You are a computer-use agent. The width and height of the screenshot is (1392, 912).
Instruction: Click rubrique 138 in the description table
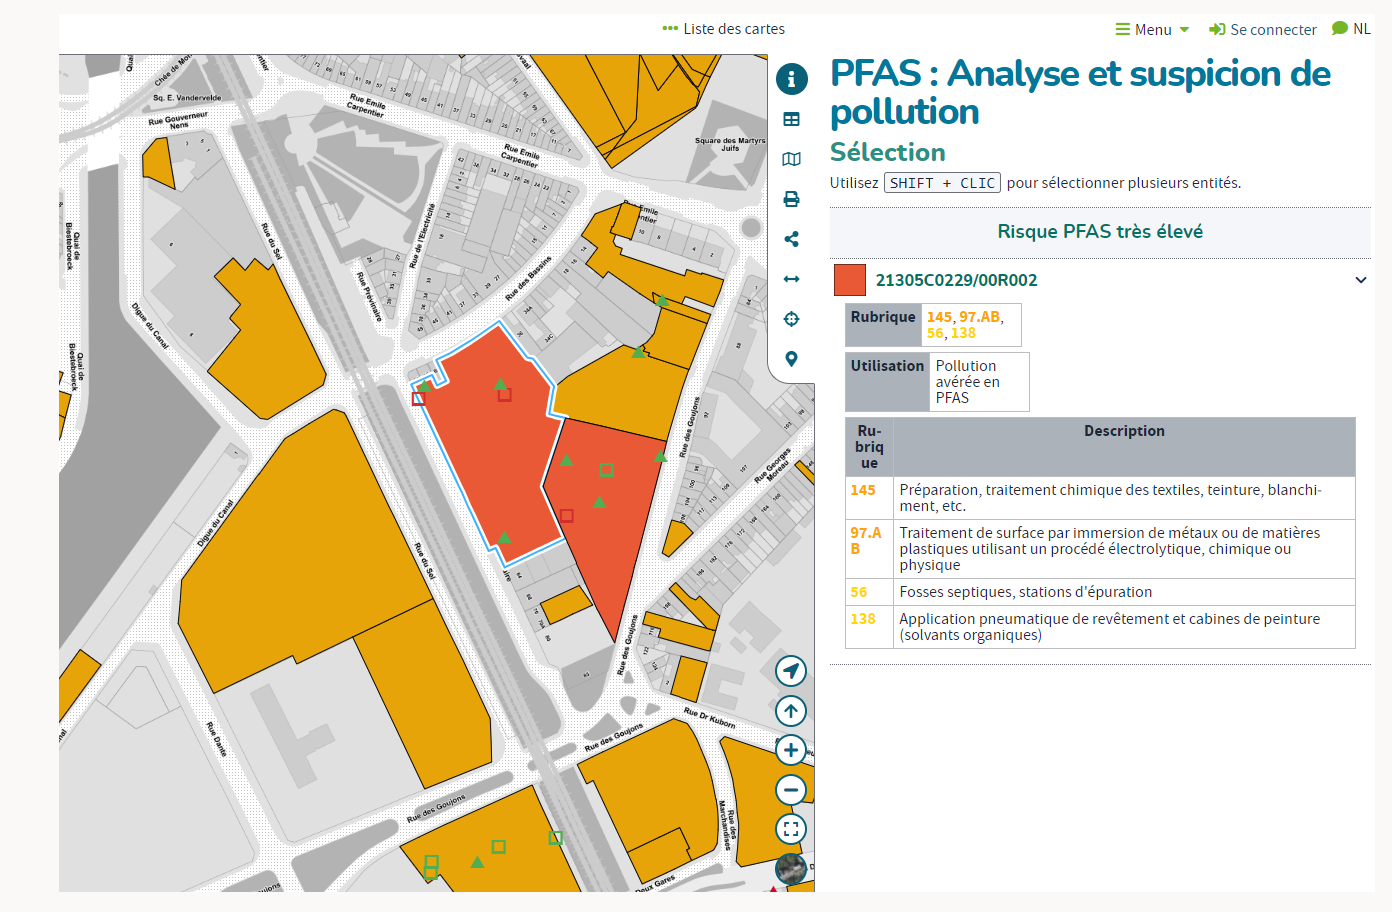[x=863, y=619]
